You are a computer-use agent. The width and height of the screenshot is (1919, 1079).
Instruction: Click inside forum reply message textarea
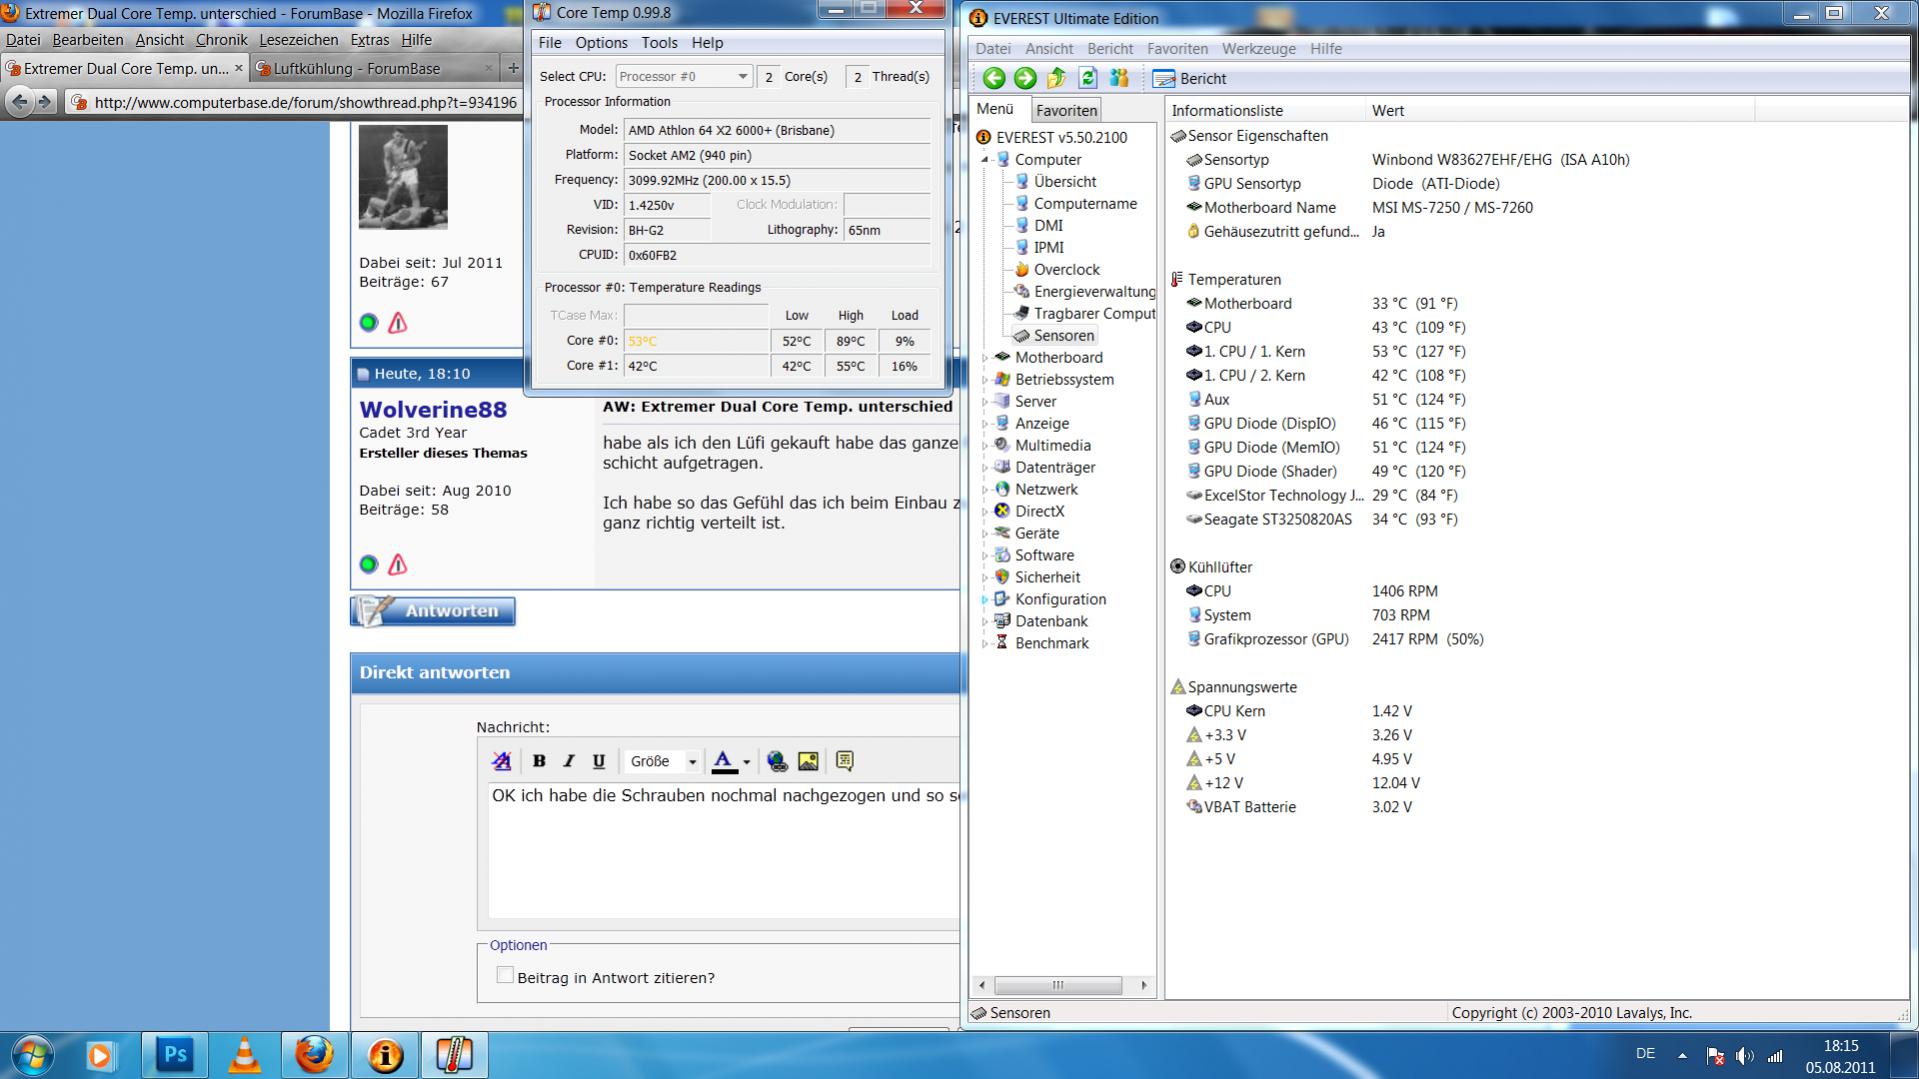(x=723, y=850)
